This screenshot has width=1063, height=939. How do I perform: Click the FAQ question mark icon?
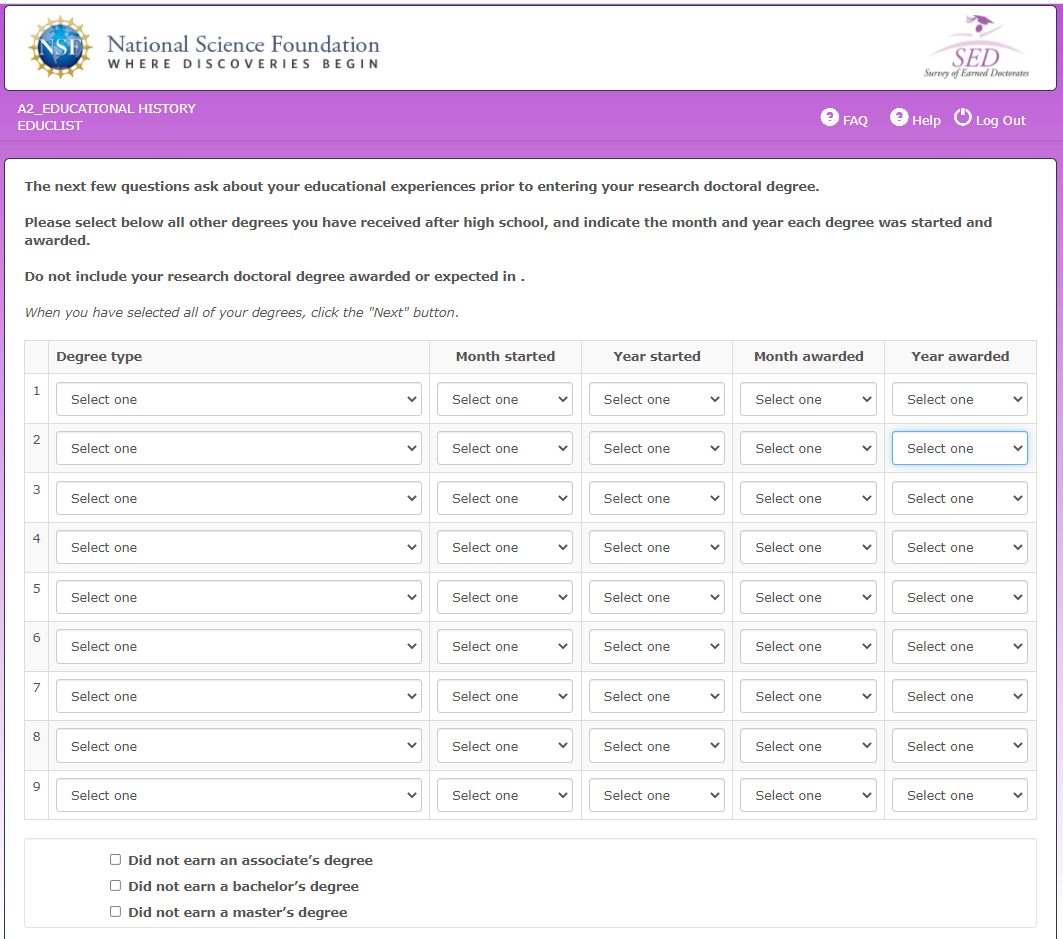pyautogui.click(x=829, y=118)
